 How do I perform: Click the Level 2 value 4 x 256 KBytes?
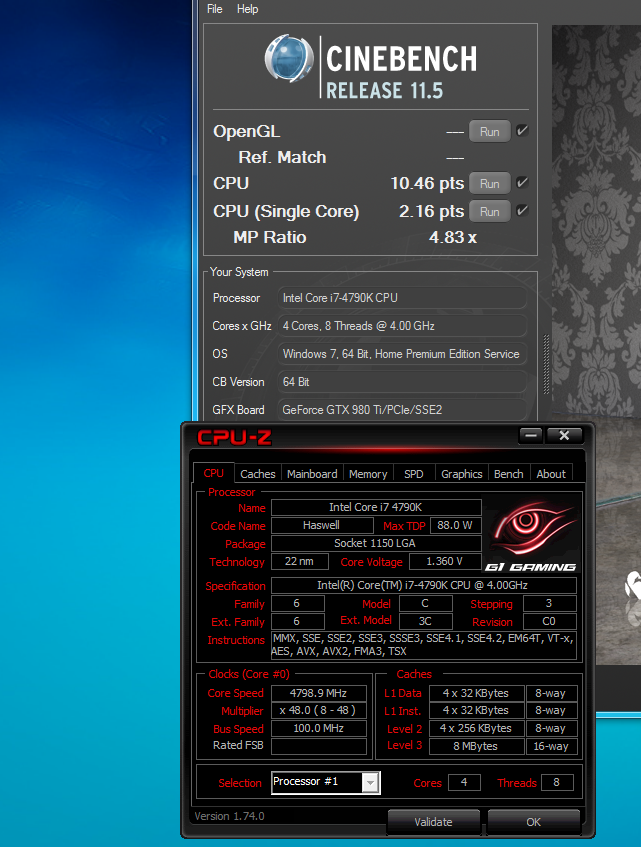(x=476, y=728)
